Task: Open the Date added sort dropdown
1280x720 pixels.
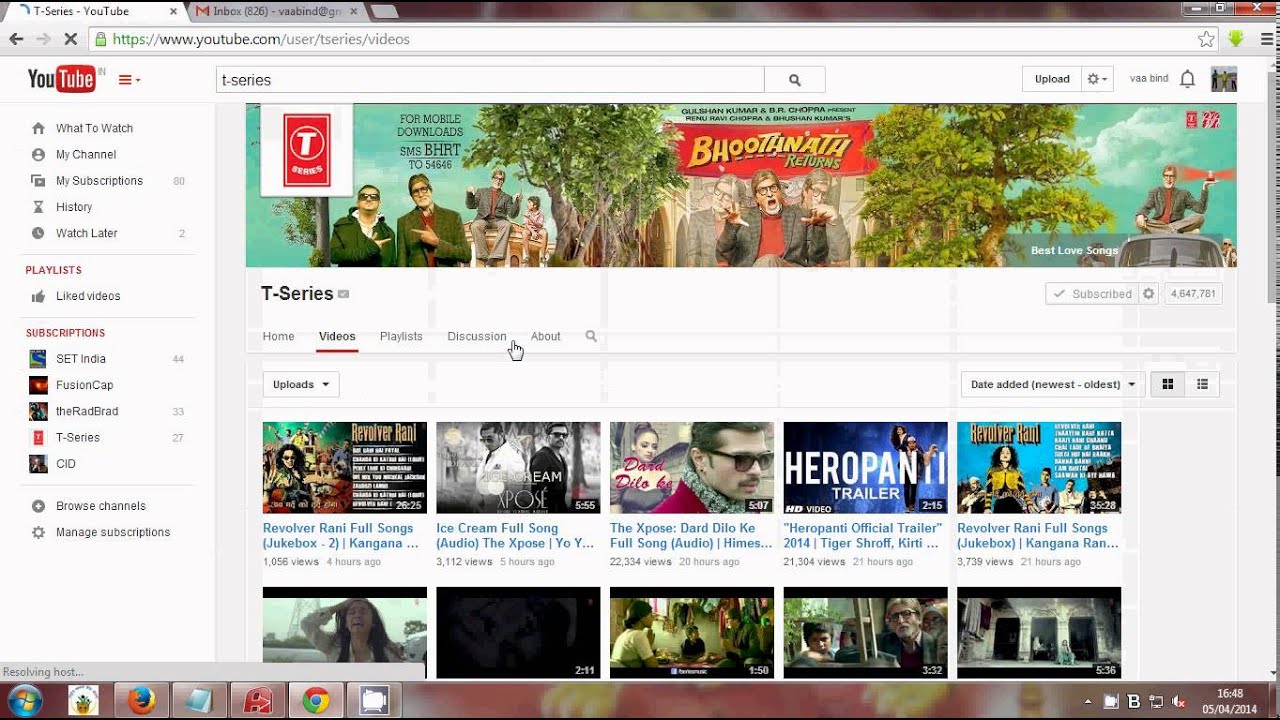Action: point(1053,384)
